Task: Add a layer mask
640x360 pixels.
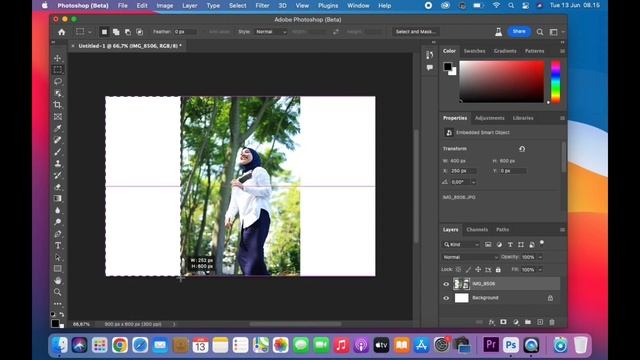Action: 503,322
